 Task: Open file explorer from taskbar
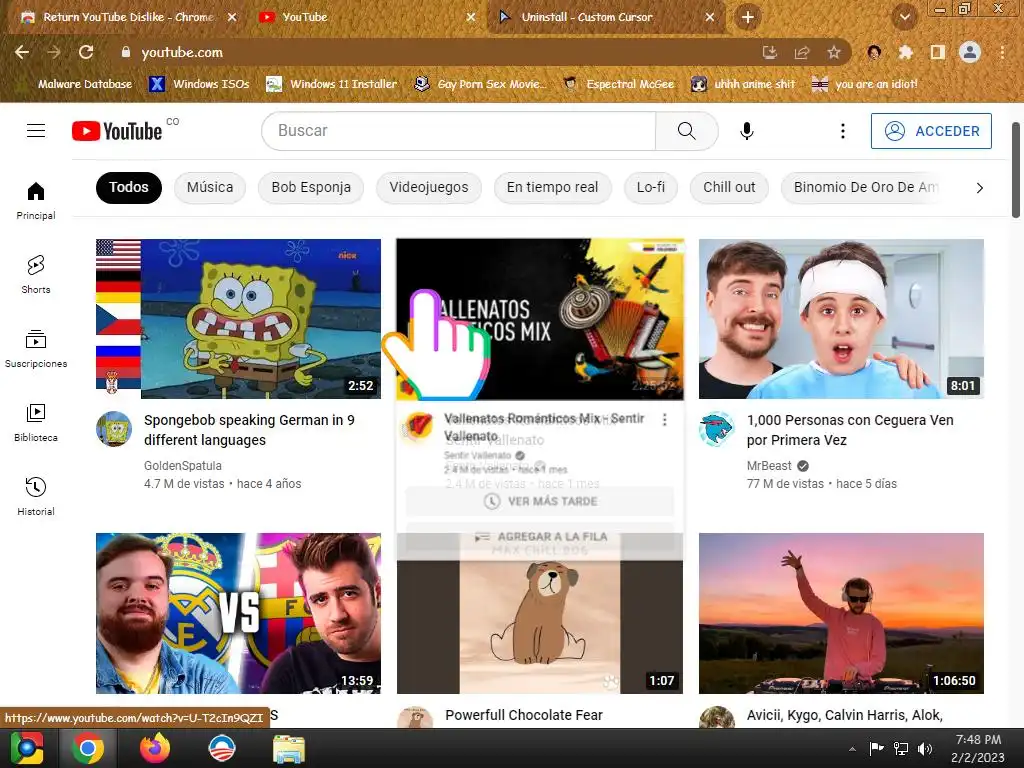288,748
